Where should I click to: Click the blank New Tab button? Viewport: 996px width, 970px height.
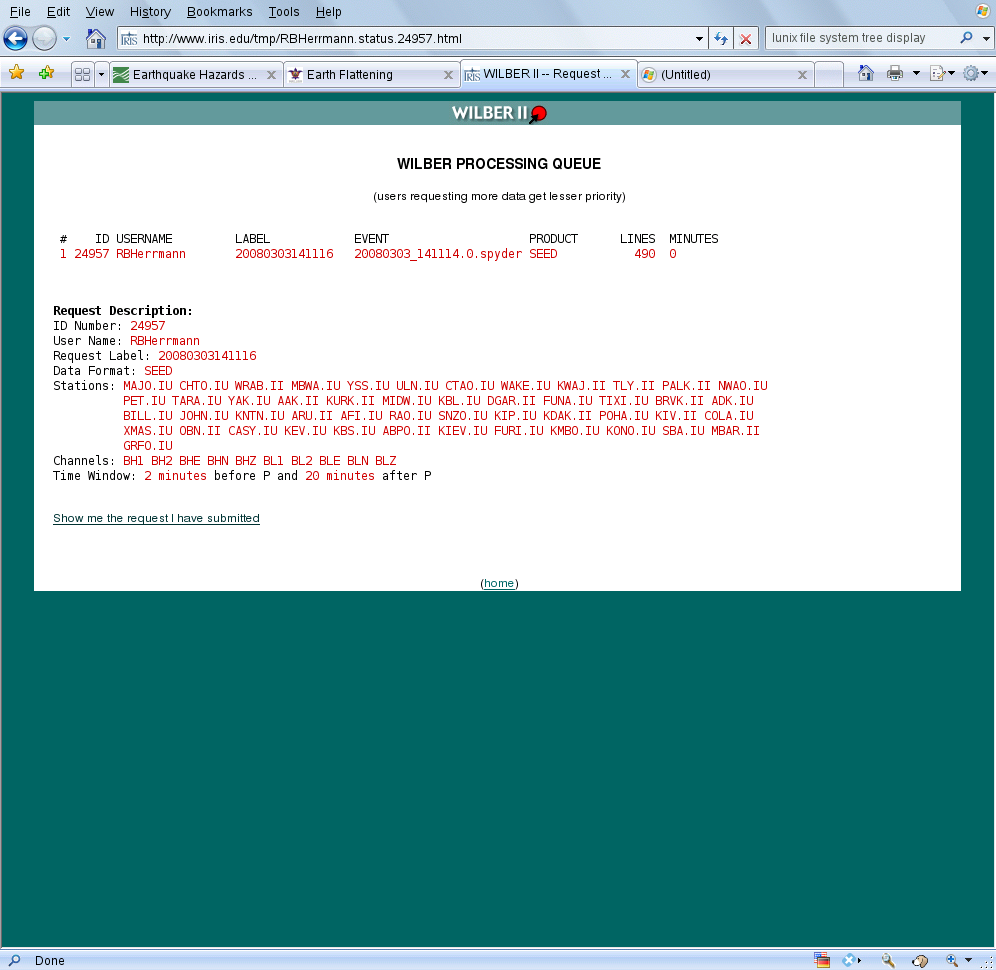pos(828,74)
